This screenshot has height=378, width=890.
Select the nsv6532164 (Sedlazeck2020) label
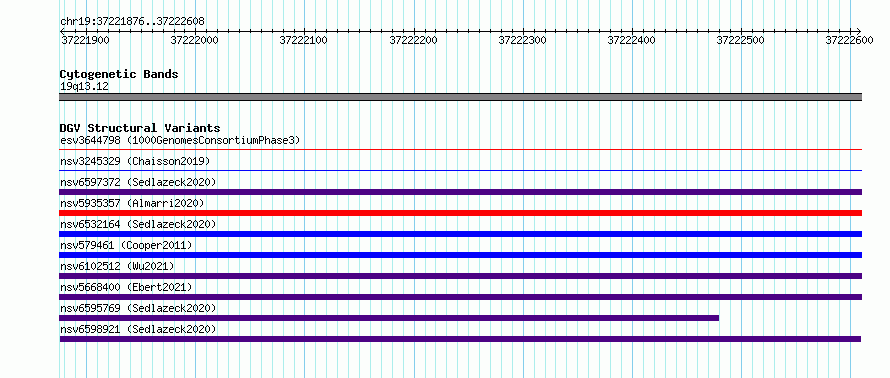(x=138, y=224)
